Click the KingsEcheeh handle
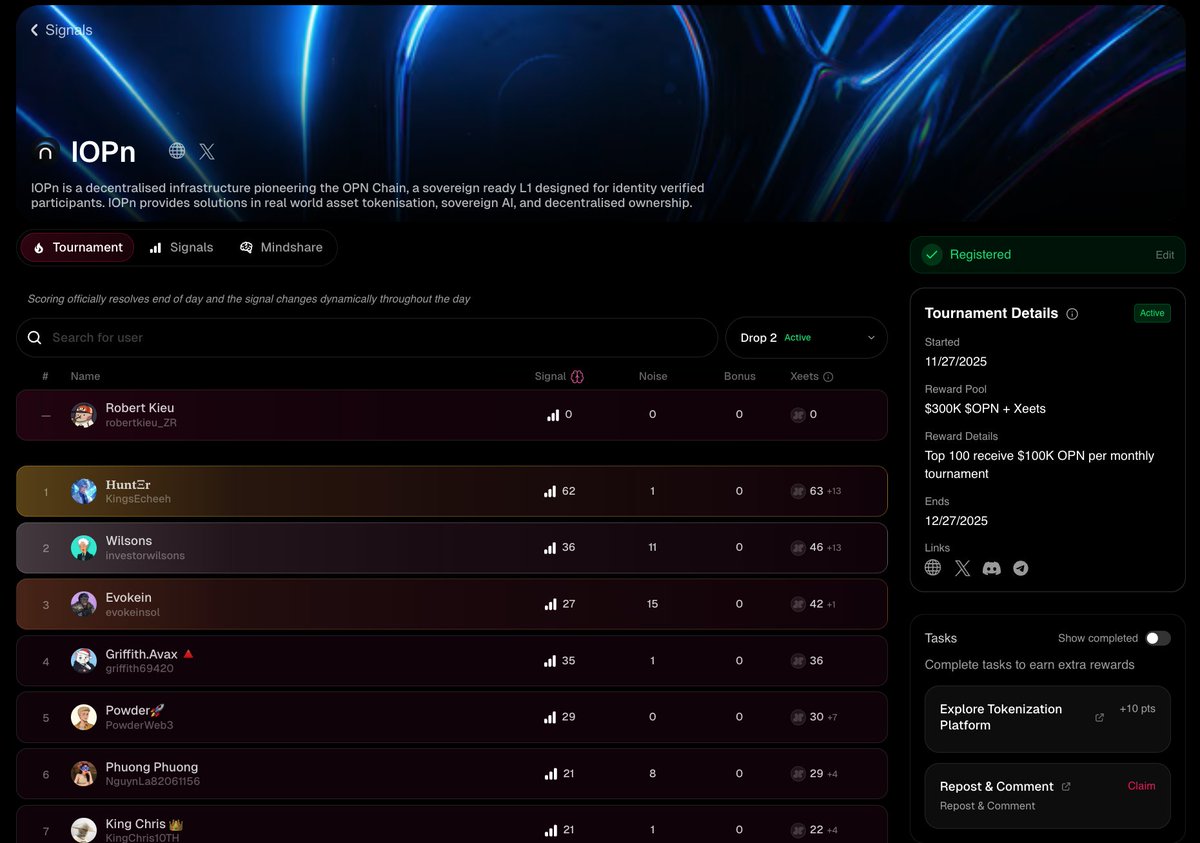This screenshot has height=843, width=1200. point(138,499)
